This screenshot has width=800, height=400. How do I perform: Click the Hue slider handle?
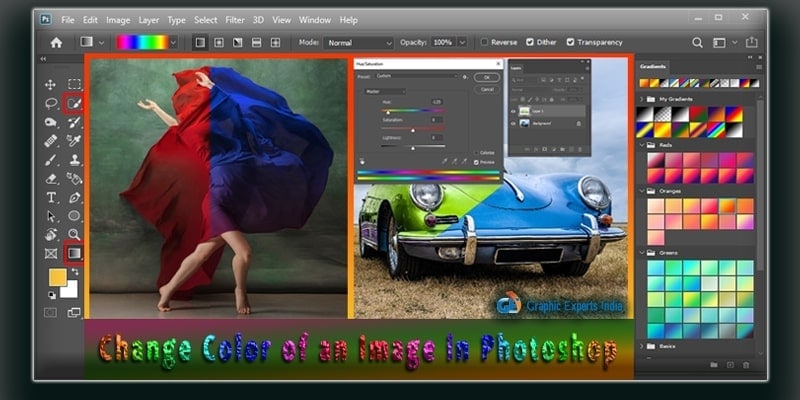tap(388, 112)
